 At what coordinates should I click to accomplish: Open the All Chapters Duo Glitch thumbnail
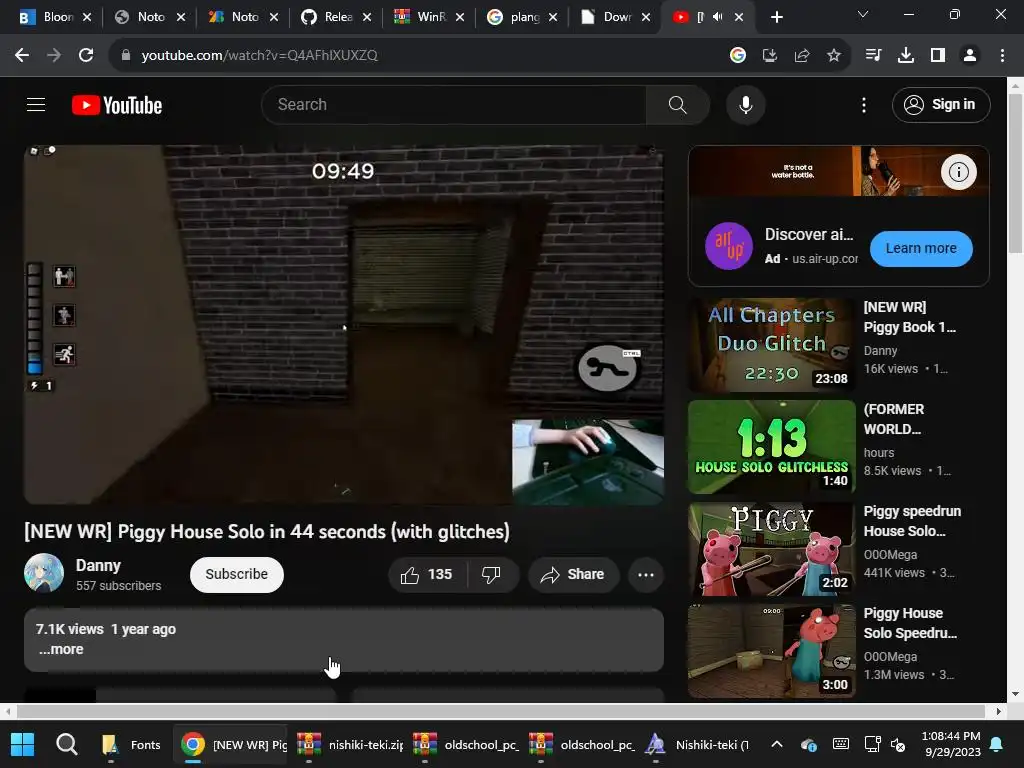coord(771,345)
